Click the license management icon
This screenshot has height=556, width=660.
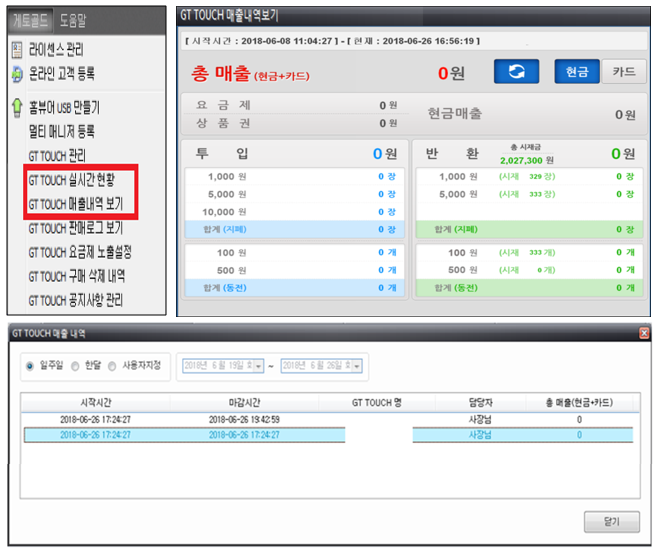pos(17,50)
